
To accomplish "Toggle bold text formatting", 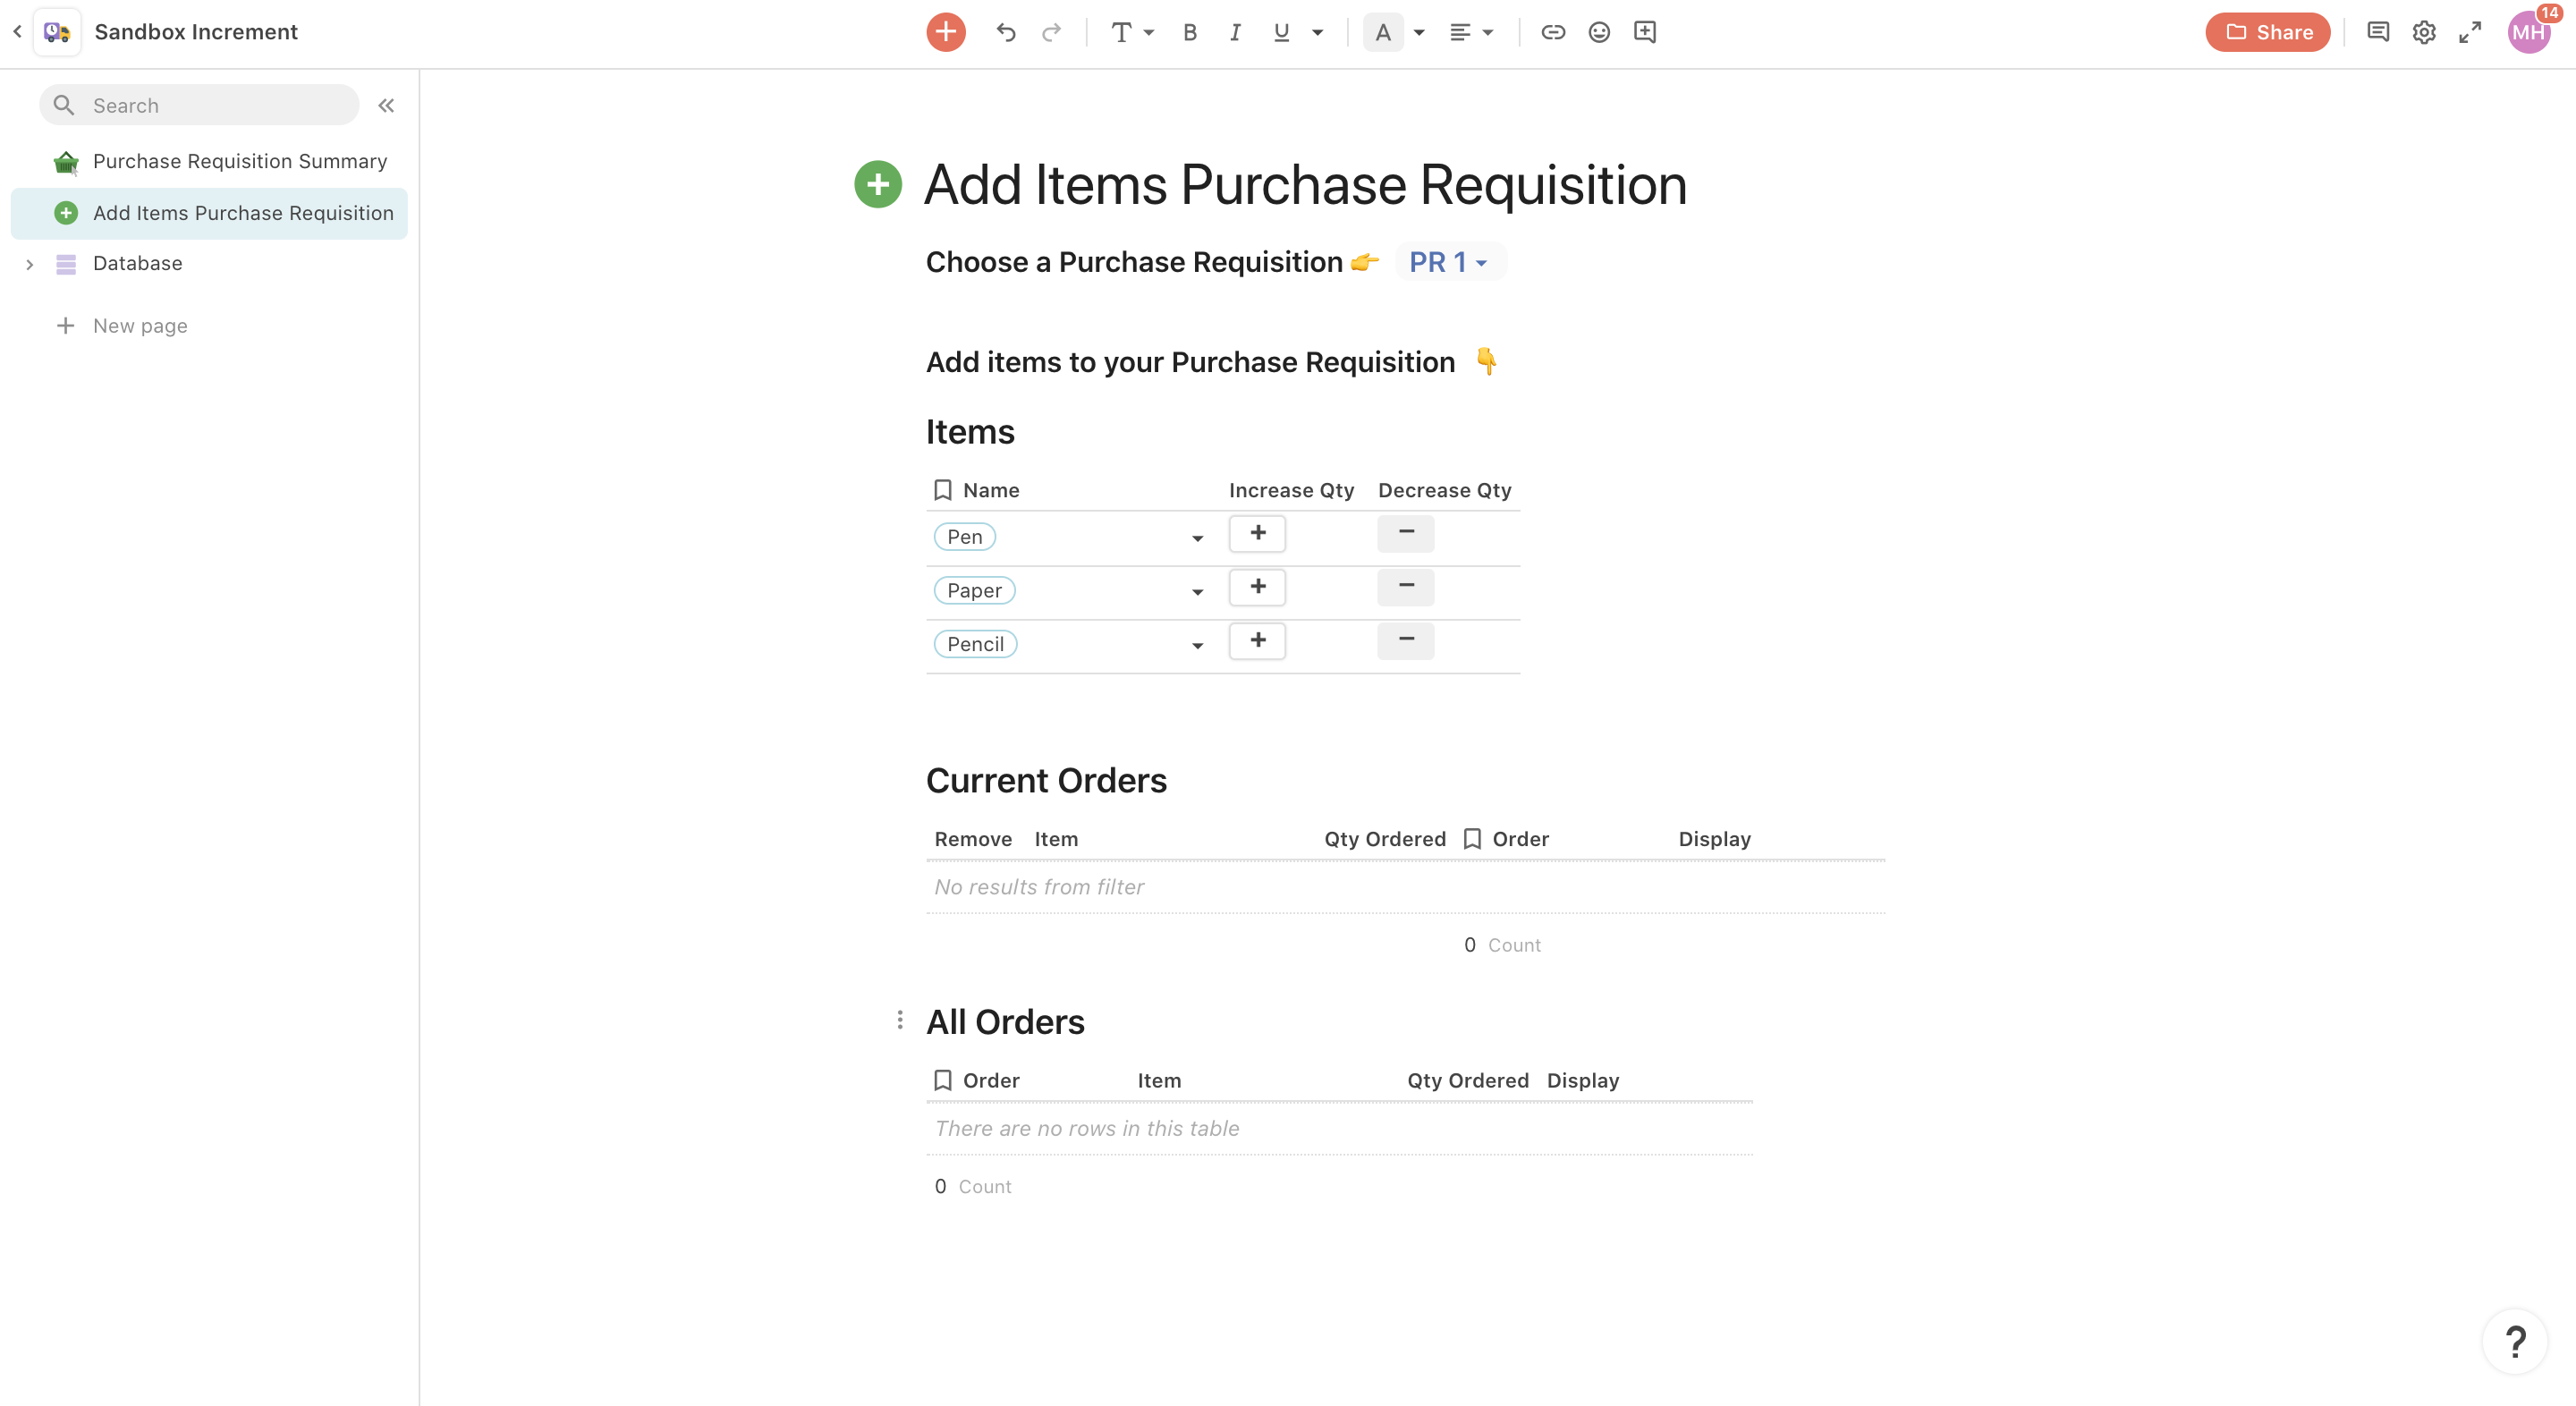I will [x=1189, y=32].
